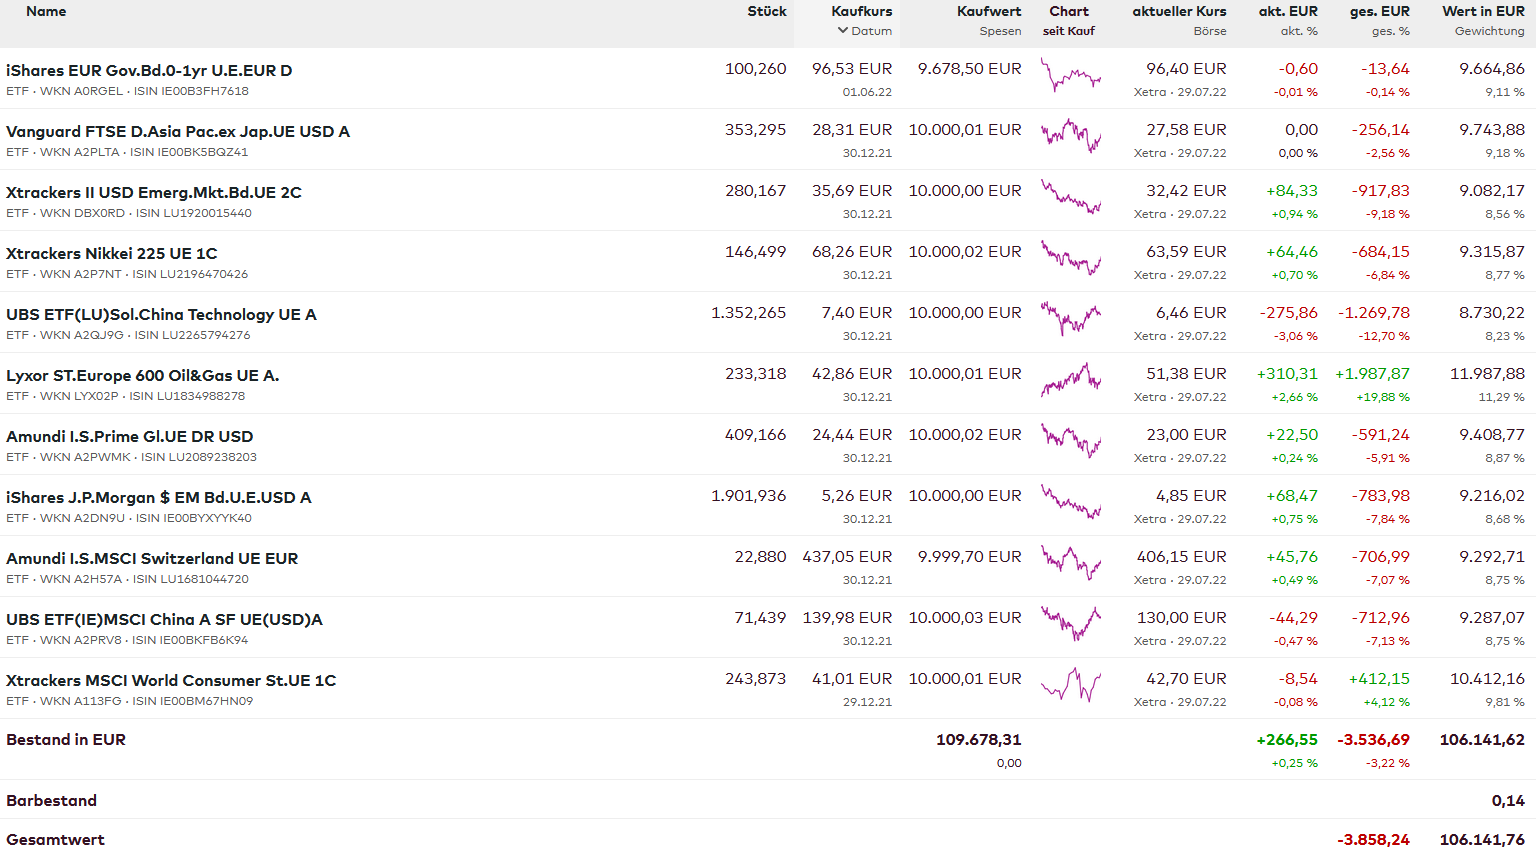
Task: Click the aktueller Kurs column header
Action: (x=1179, y=11)
